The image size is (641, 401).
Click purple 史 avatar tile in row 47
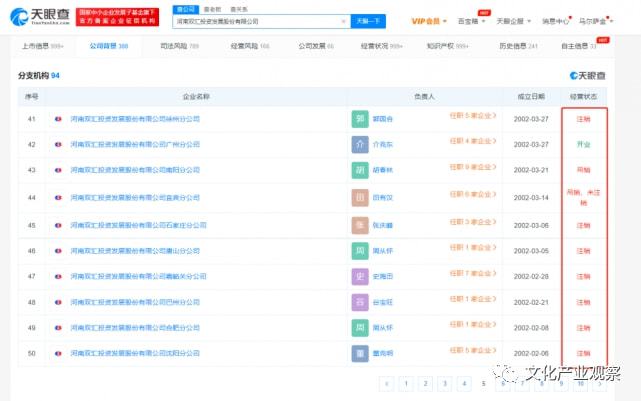click(360, 276)
